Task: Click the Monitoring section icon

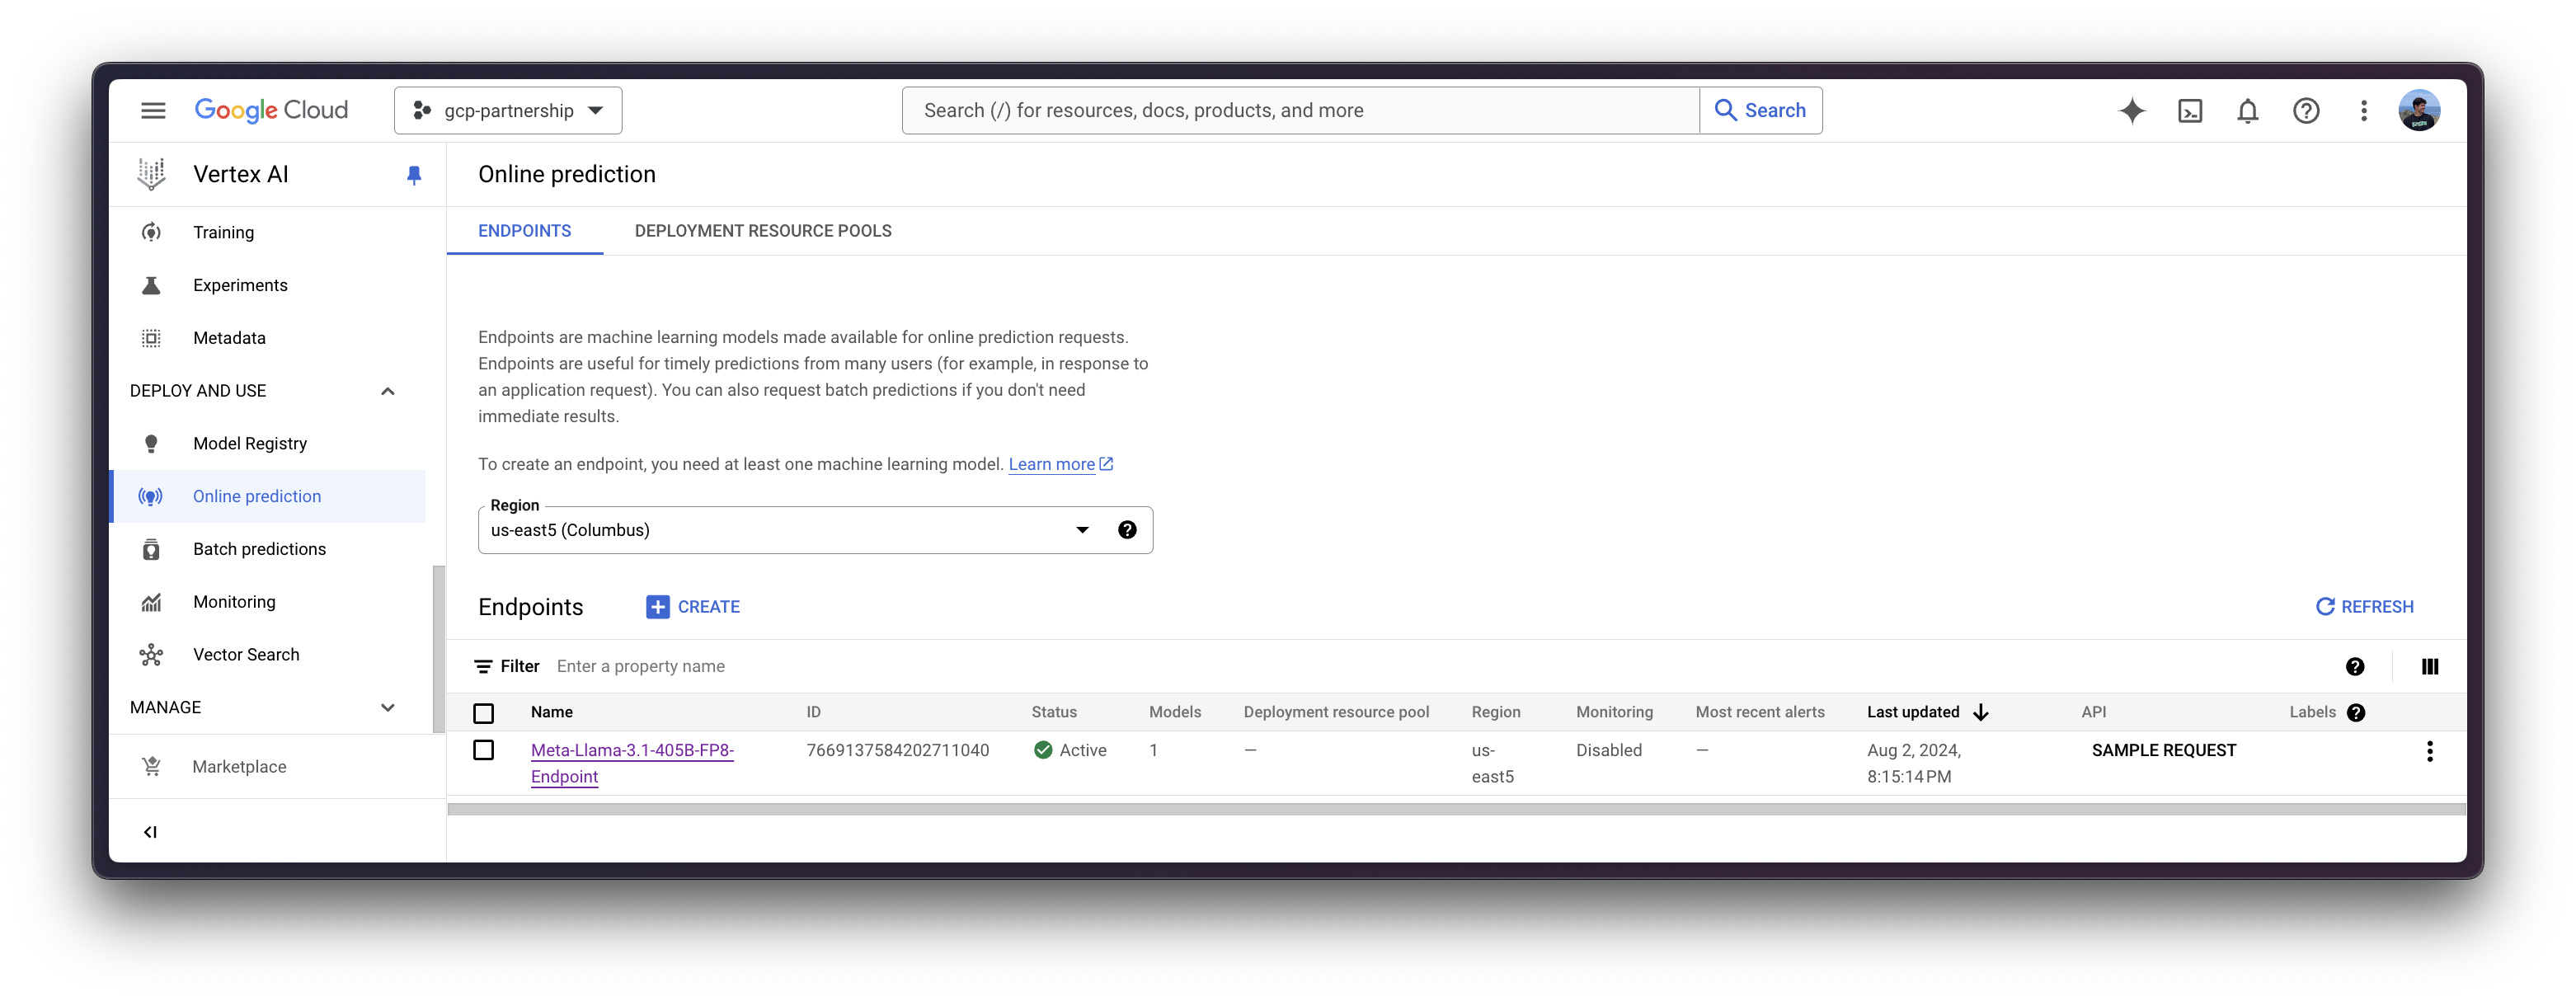Action: (149, 602)
